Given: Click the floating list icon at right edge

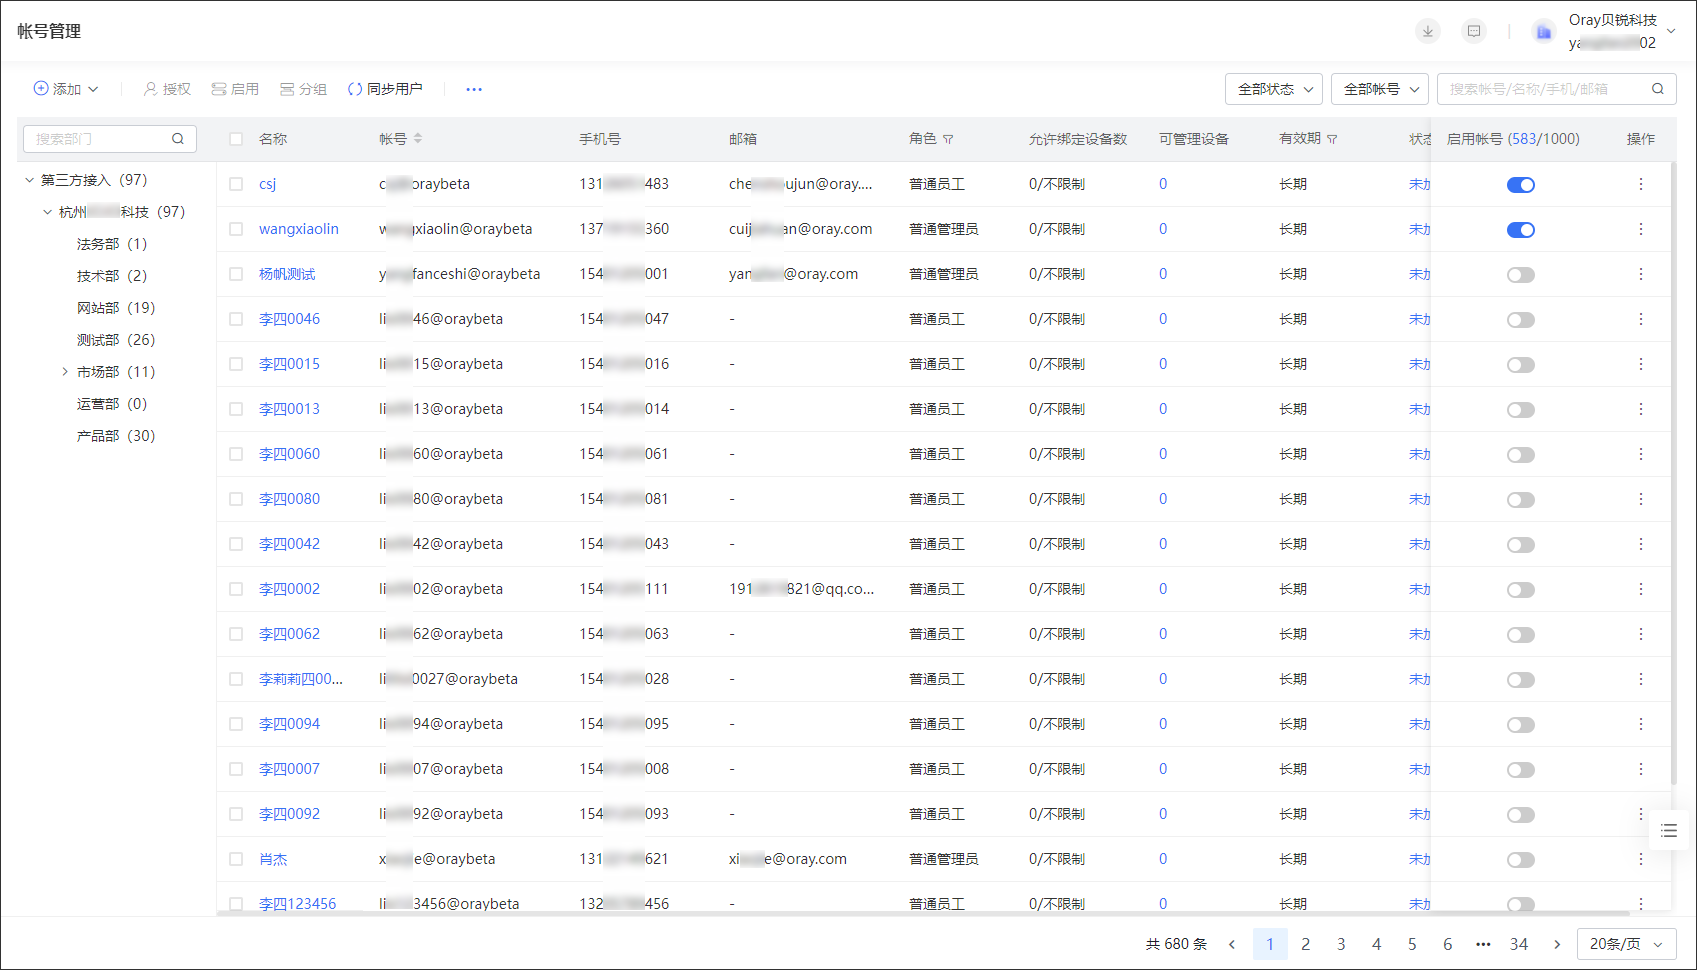Looking at the screenshot, I should [x=1668, y=830].
